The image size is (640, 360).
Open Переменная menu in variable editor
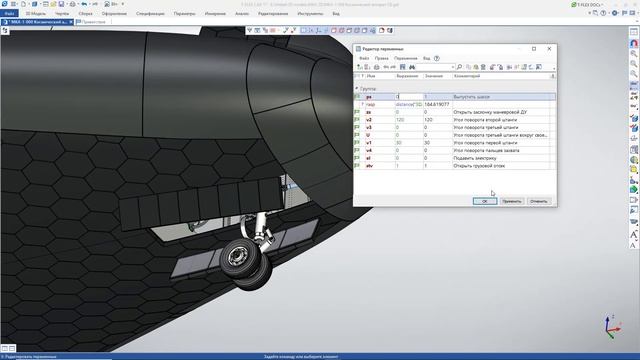point(406,58)
